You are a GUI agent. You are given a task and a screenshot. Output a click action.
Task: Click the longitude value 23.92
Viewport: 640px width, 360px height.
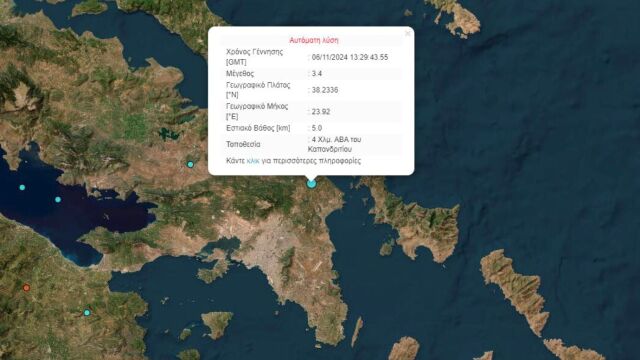click(321, 111)
